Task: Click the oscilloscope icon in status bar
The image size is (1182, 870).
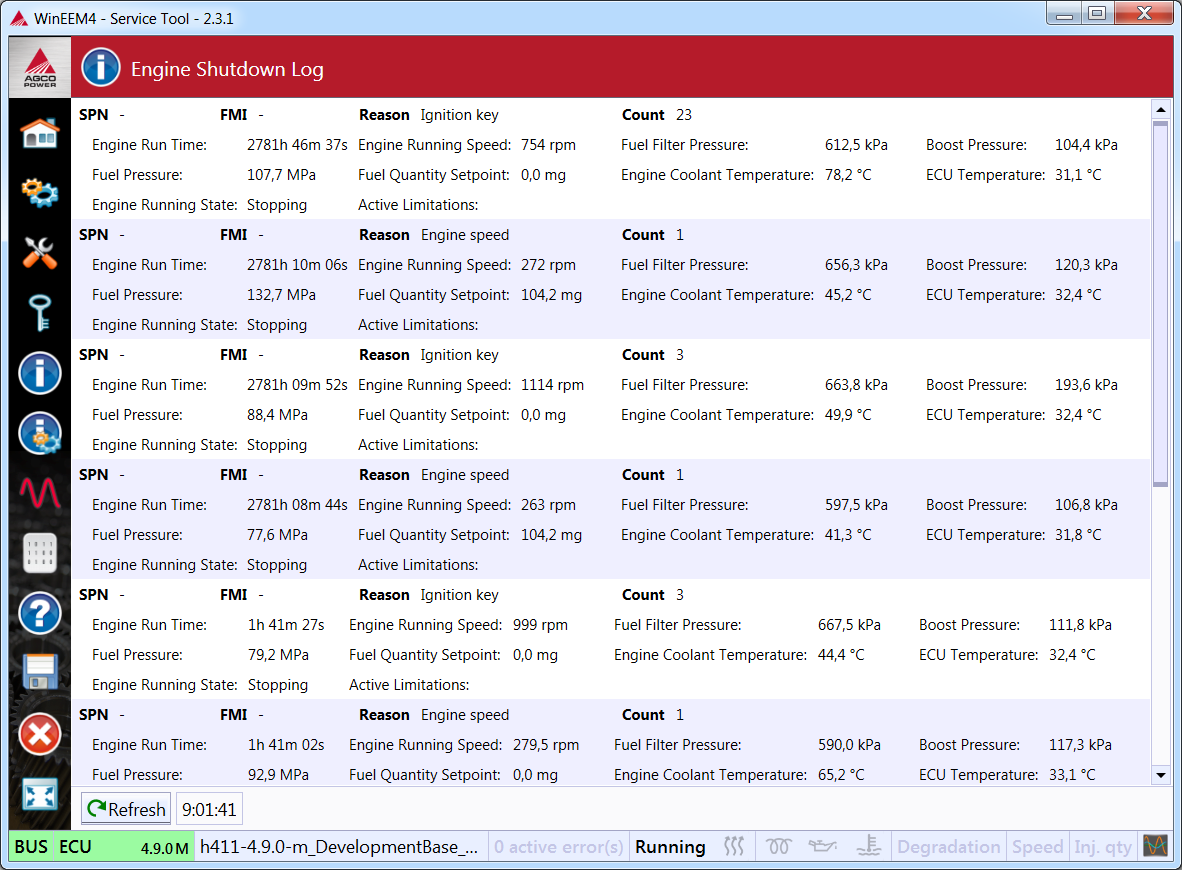Action: pyautogui.click(x=1155, y=846)
